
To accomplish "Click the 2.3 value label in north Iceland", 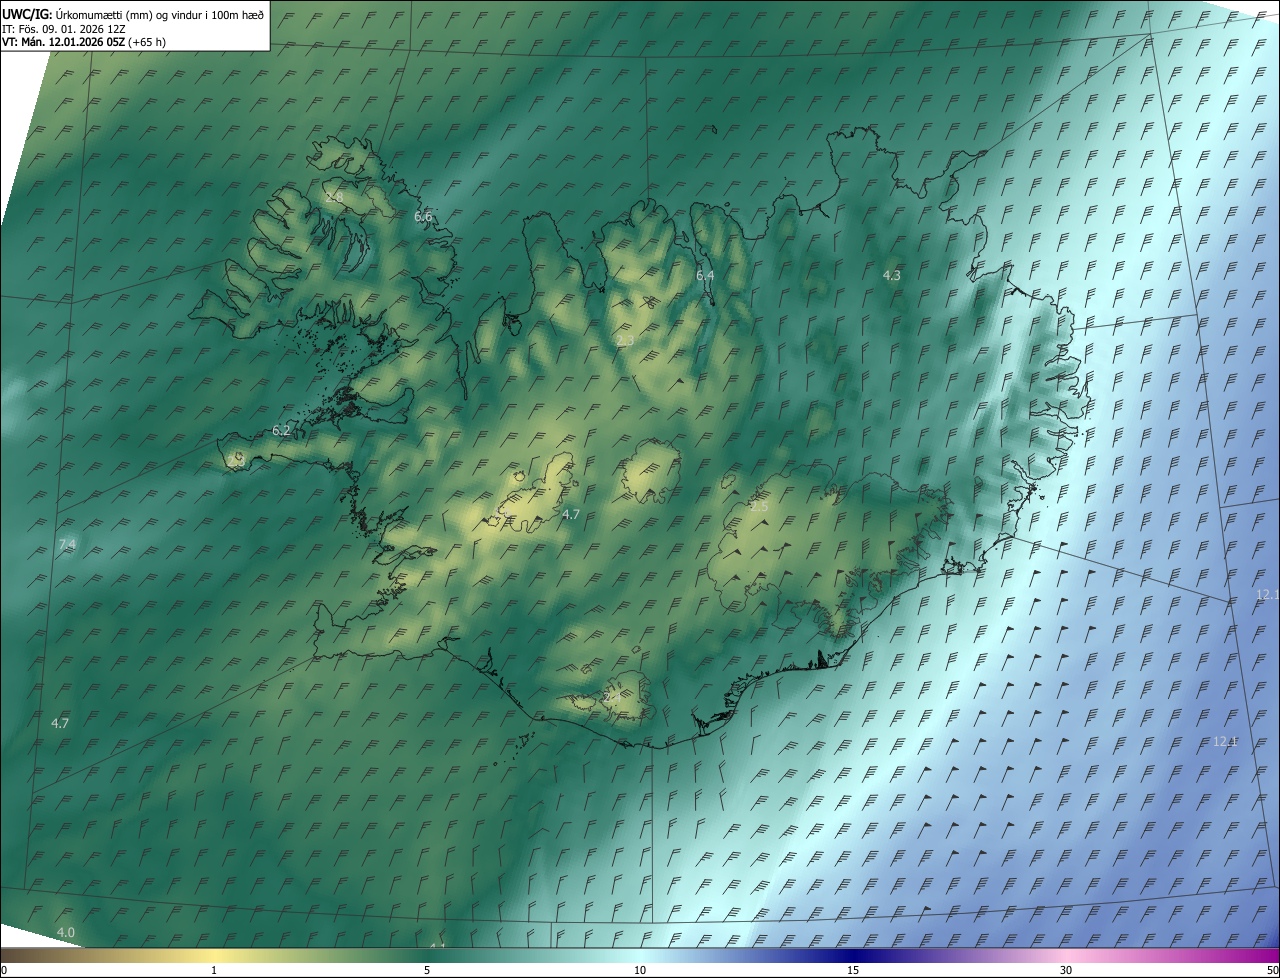I will [625, 341].
